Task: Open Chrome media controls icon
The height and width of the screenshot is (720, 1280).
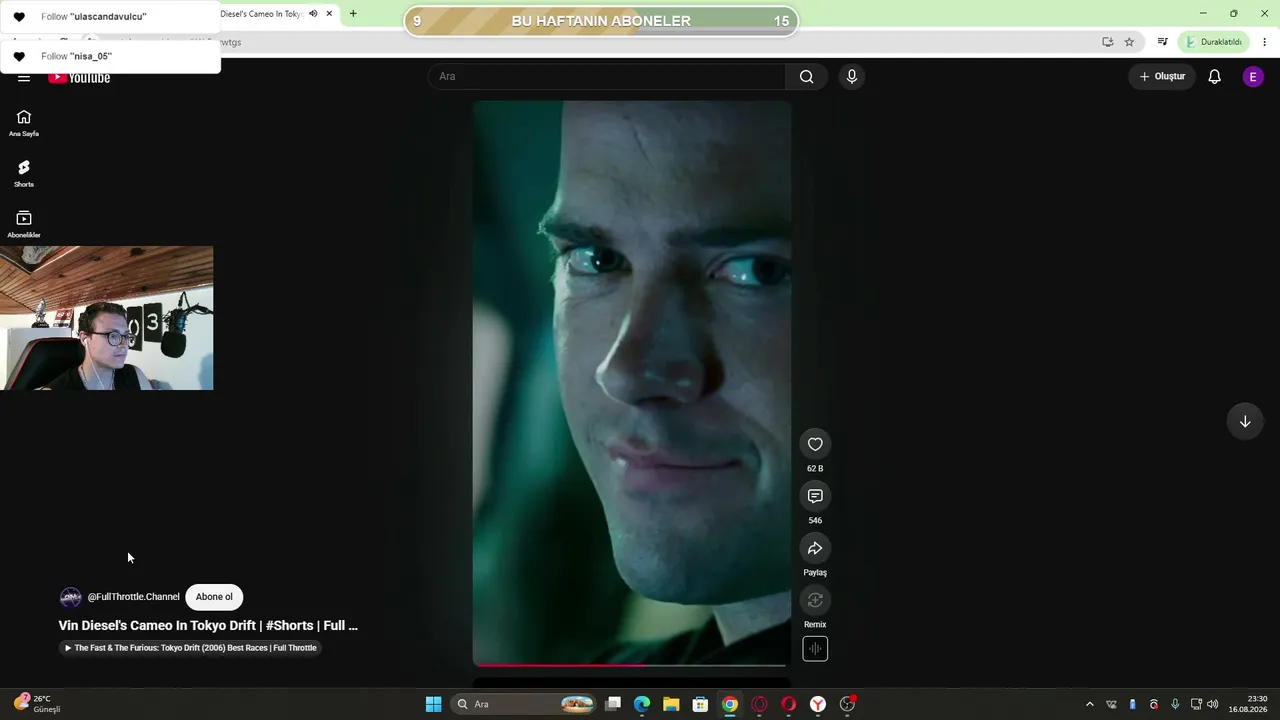Action: click(1162, 42)
